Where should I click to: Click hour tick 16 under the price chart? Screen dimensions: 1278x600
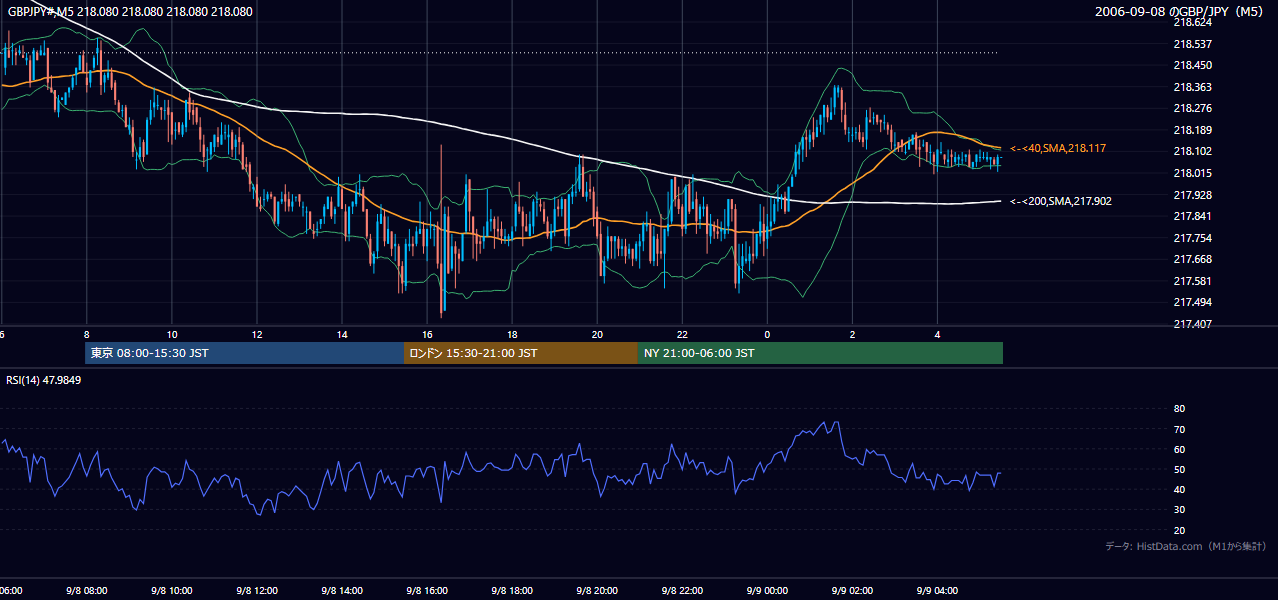coord(427,334)
